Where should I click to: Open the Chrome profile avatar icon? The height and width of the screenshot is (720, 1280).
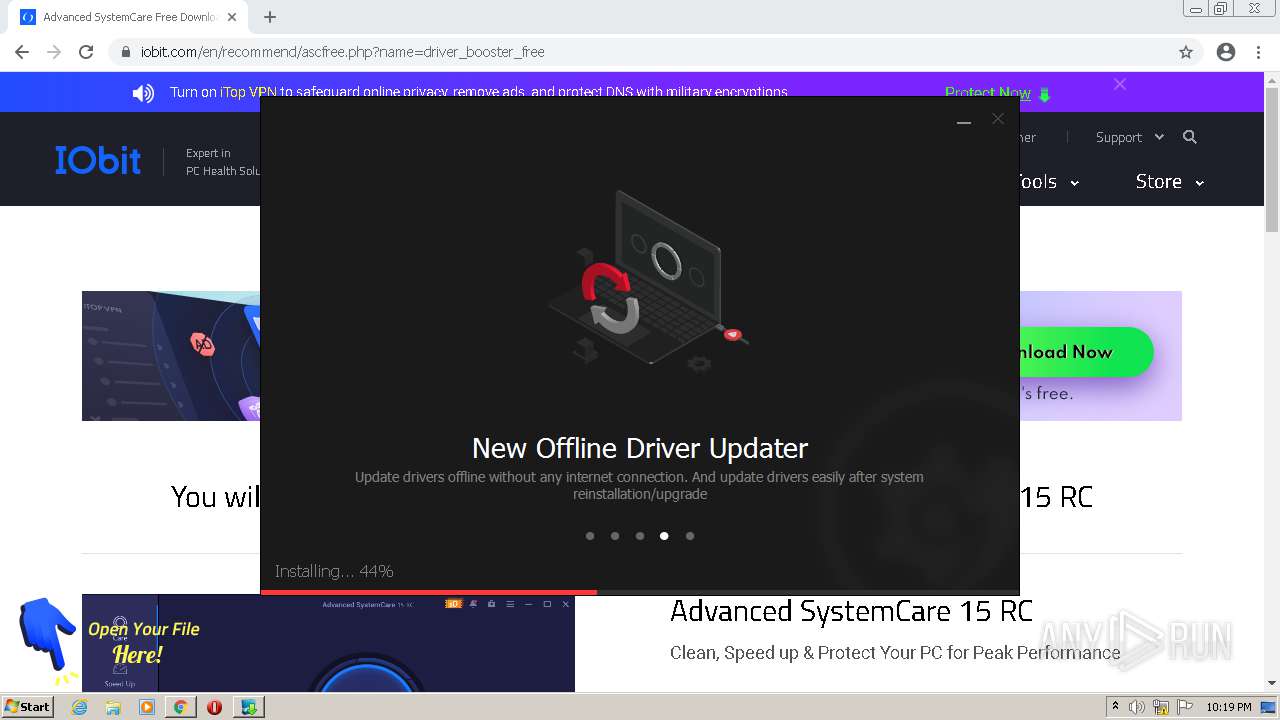1226,52
